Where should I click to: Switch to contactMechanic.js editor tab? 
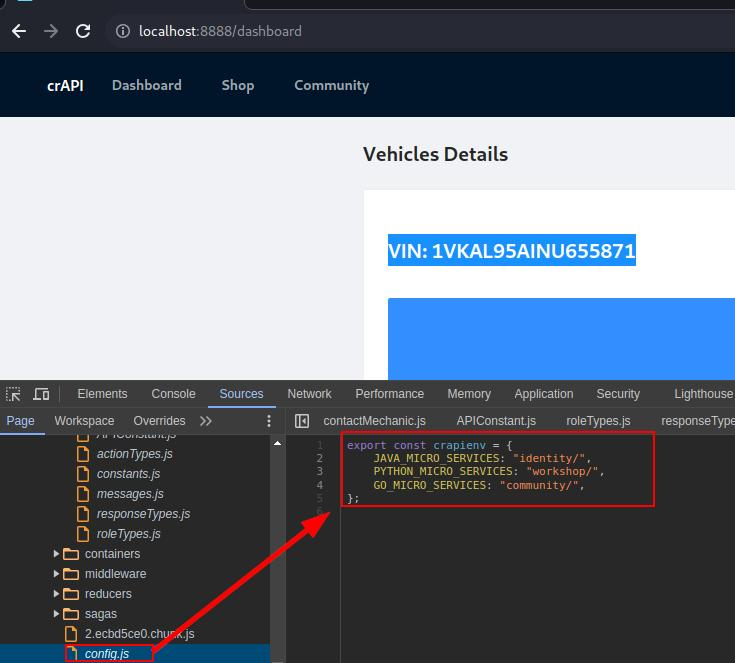[374, 421]
